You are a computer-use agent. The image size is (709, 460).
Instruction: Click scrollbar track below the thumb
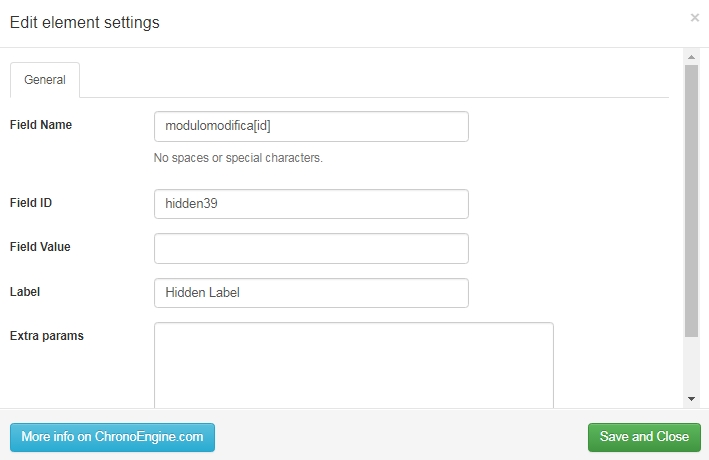coord(691,365)
